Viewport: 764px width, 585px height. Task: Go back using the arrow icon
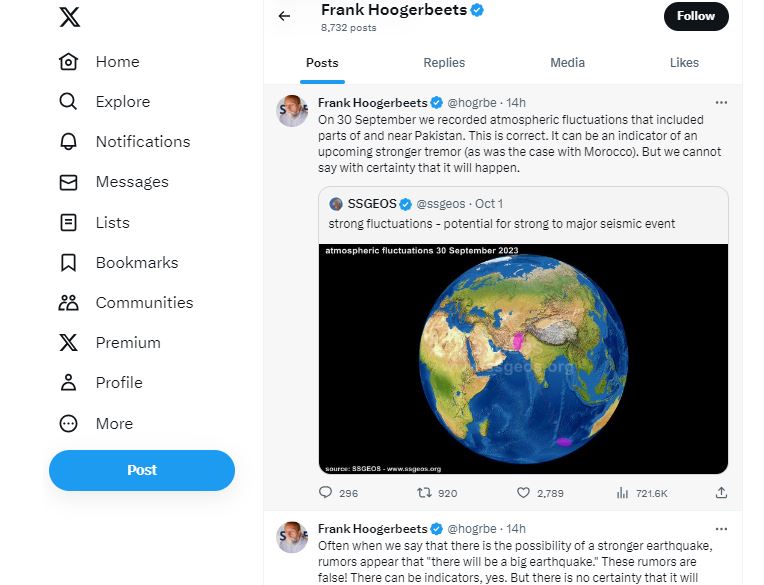(284, 16)
